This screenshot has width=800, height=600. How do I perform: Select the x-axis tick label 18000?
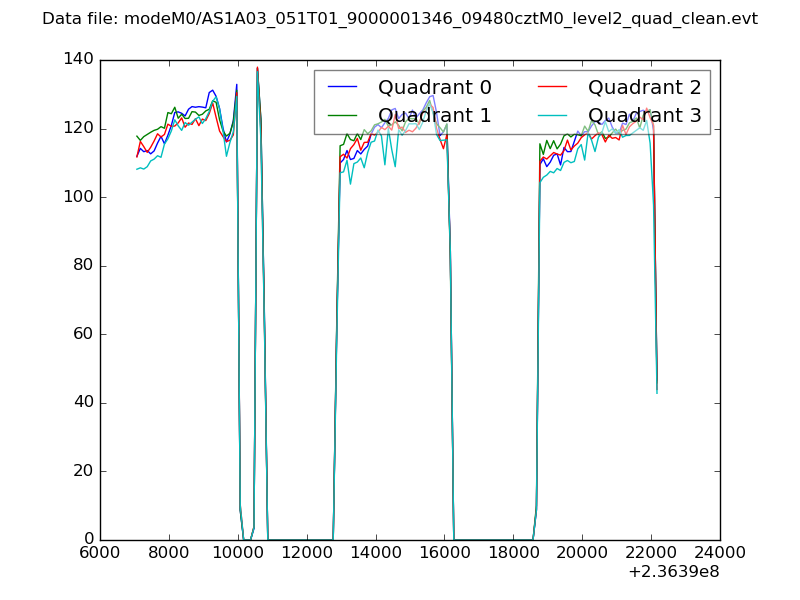click(513, 552)
